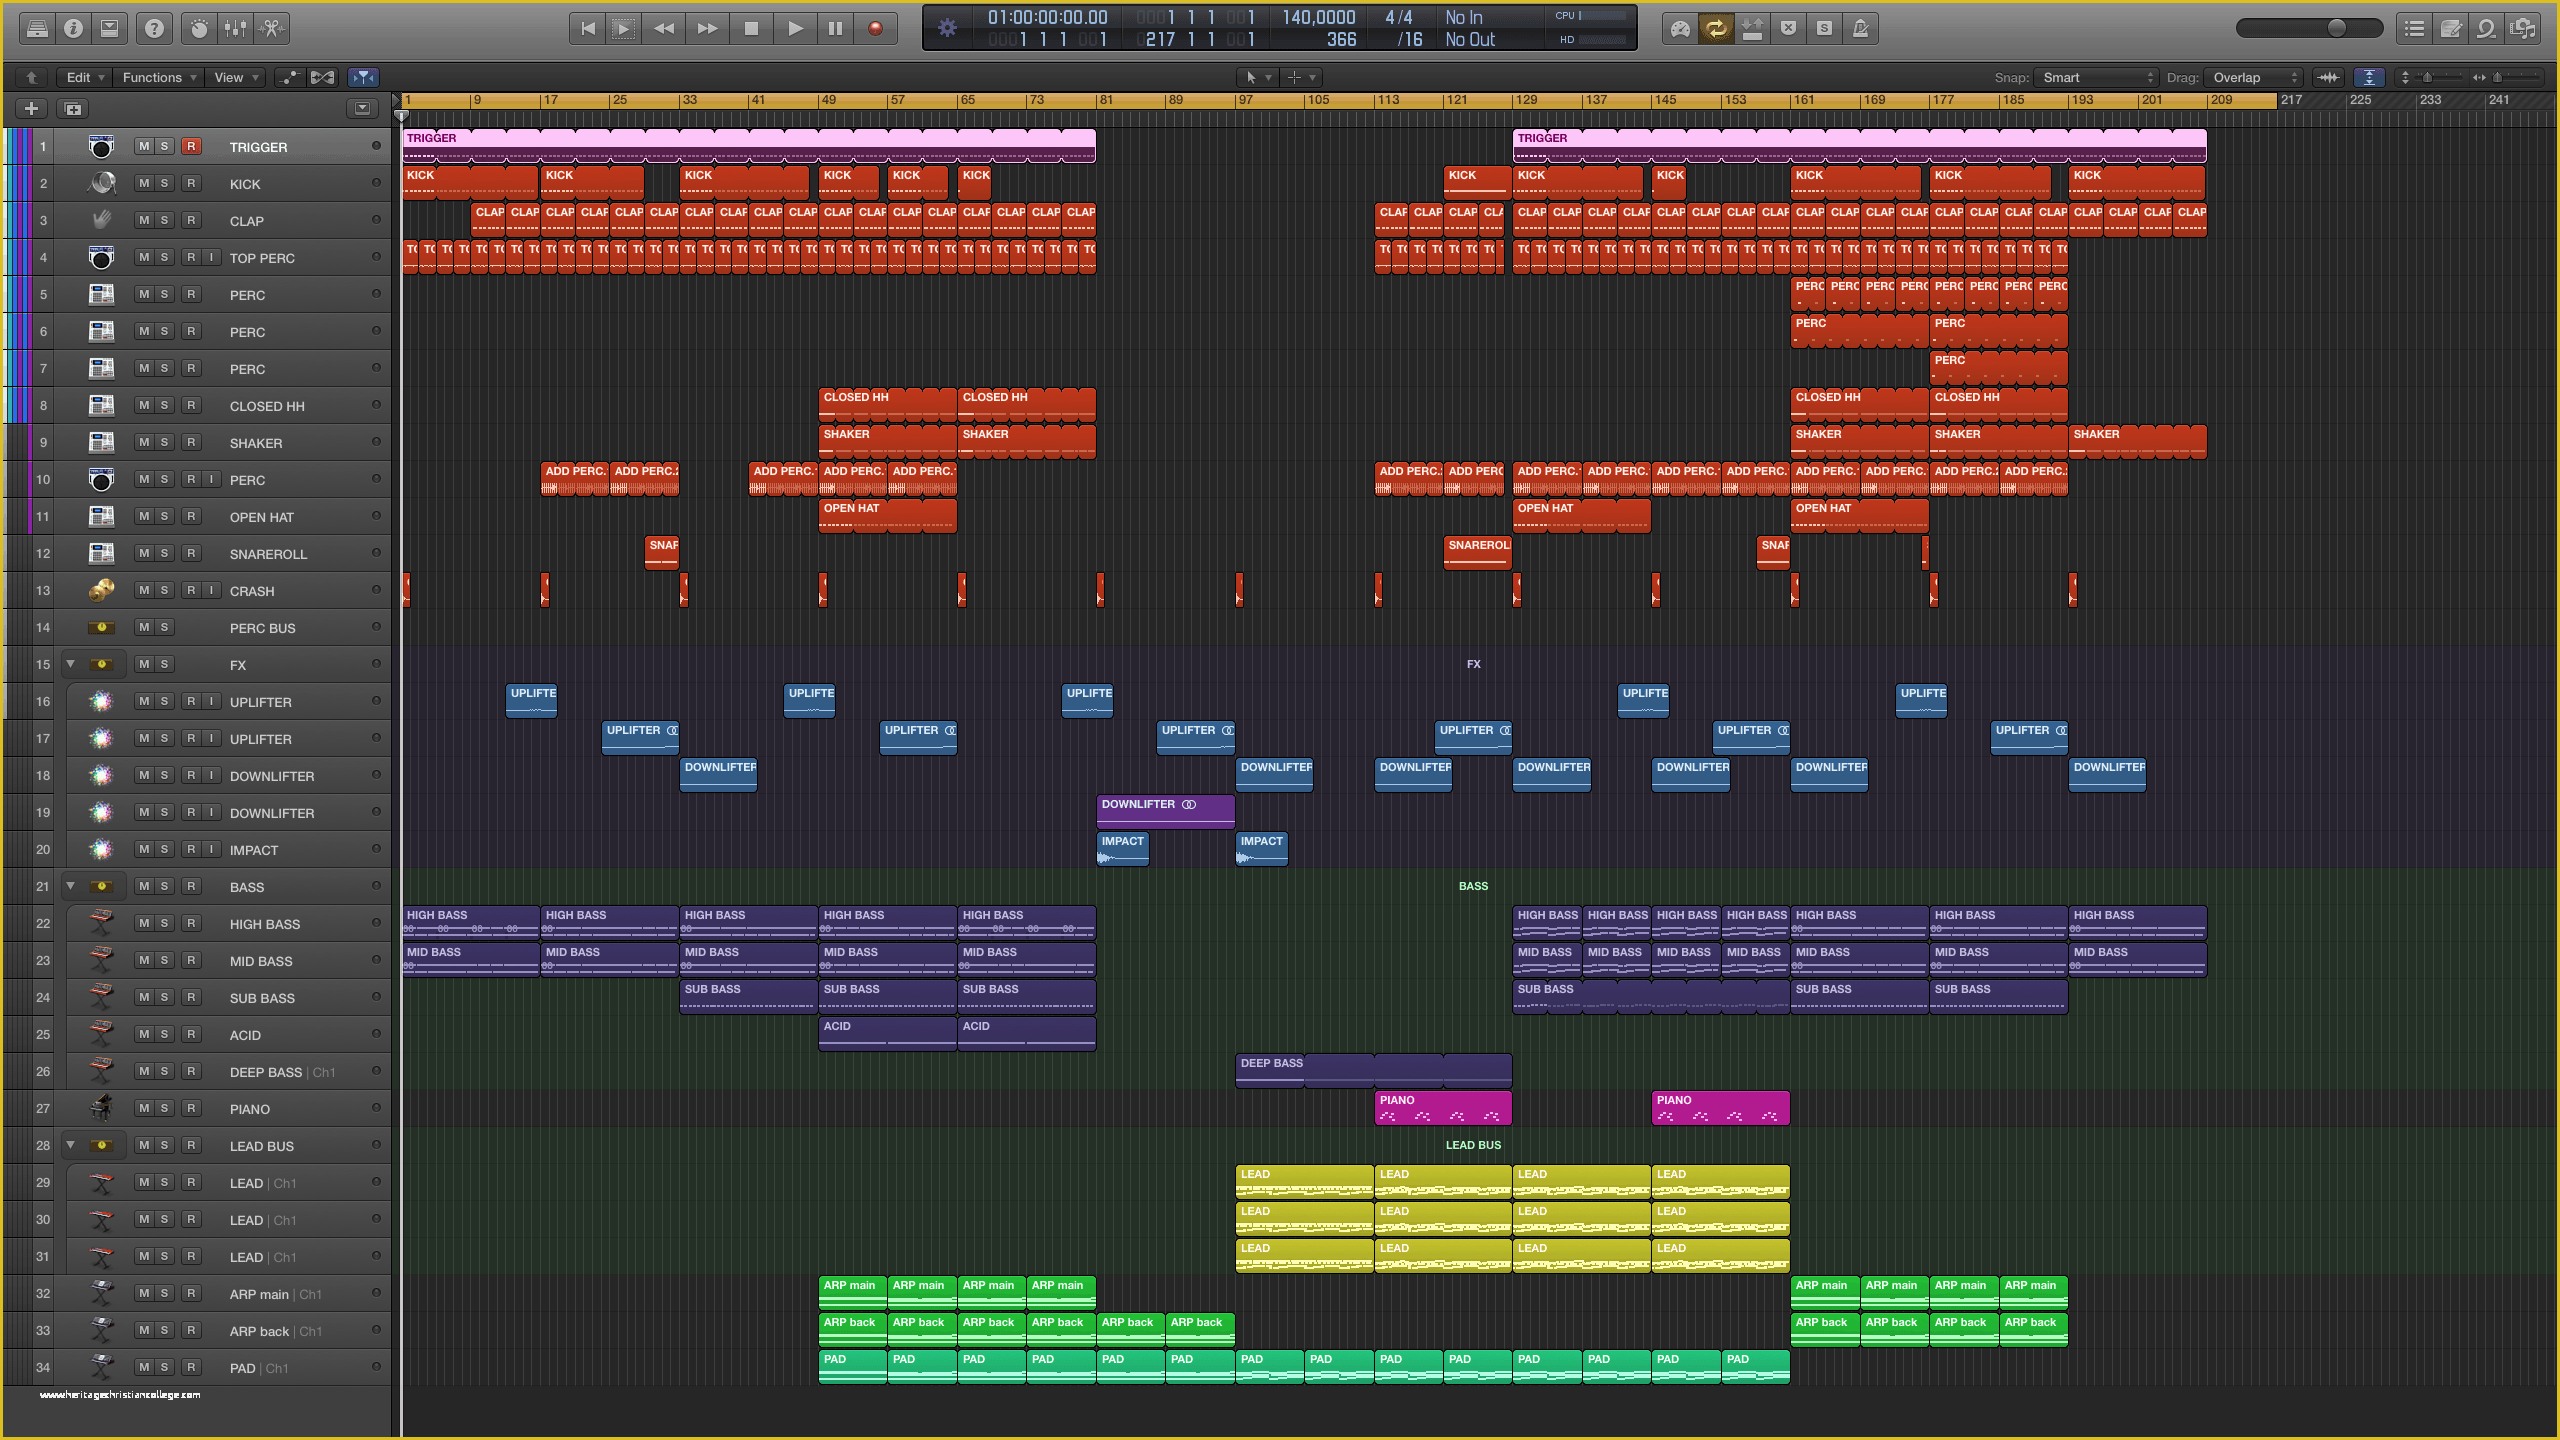Open the Loop Browser icon
2560x1440 pixels.
2486,29
